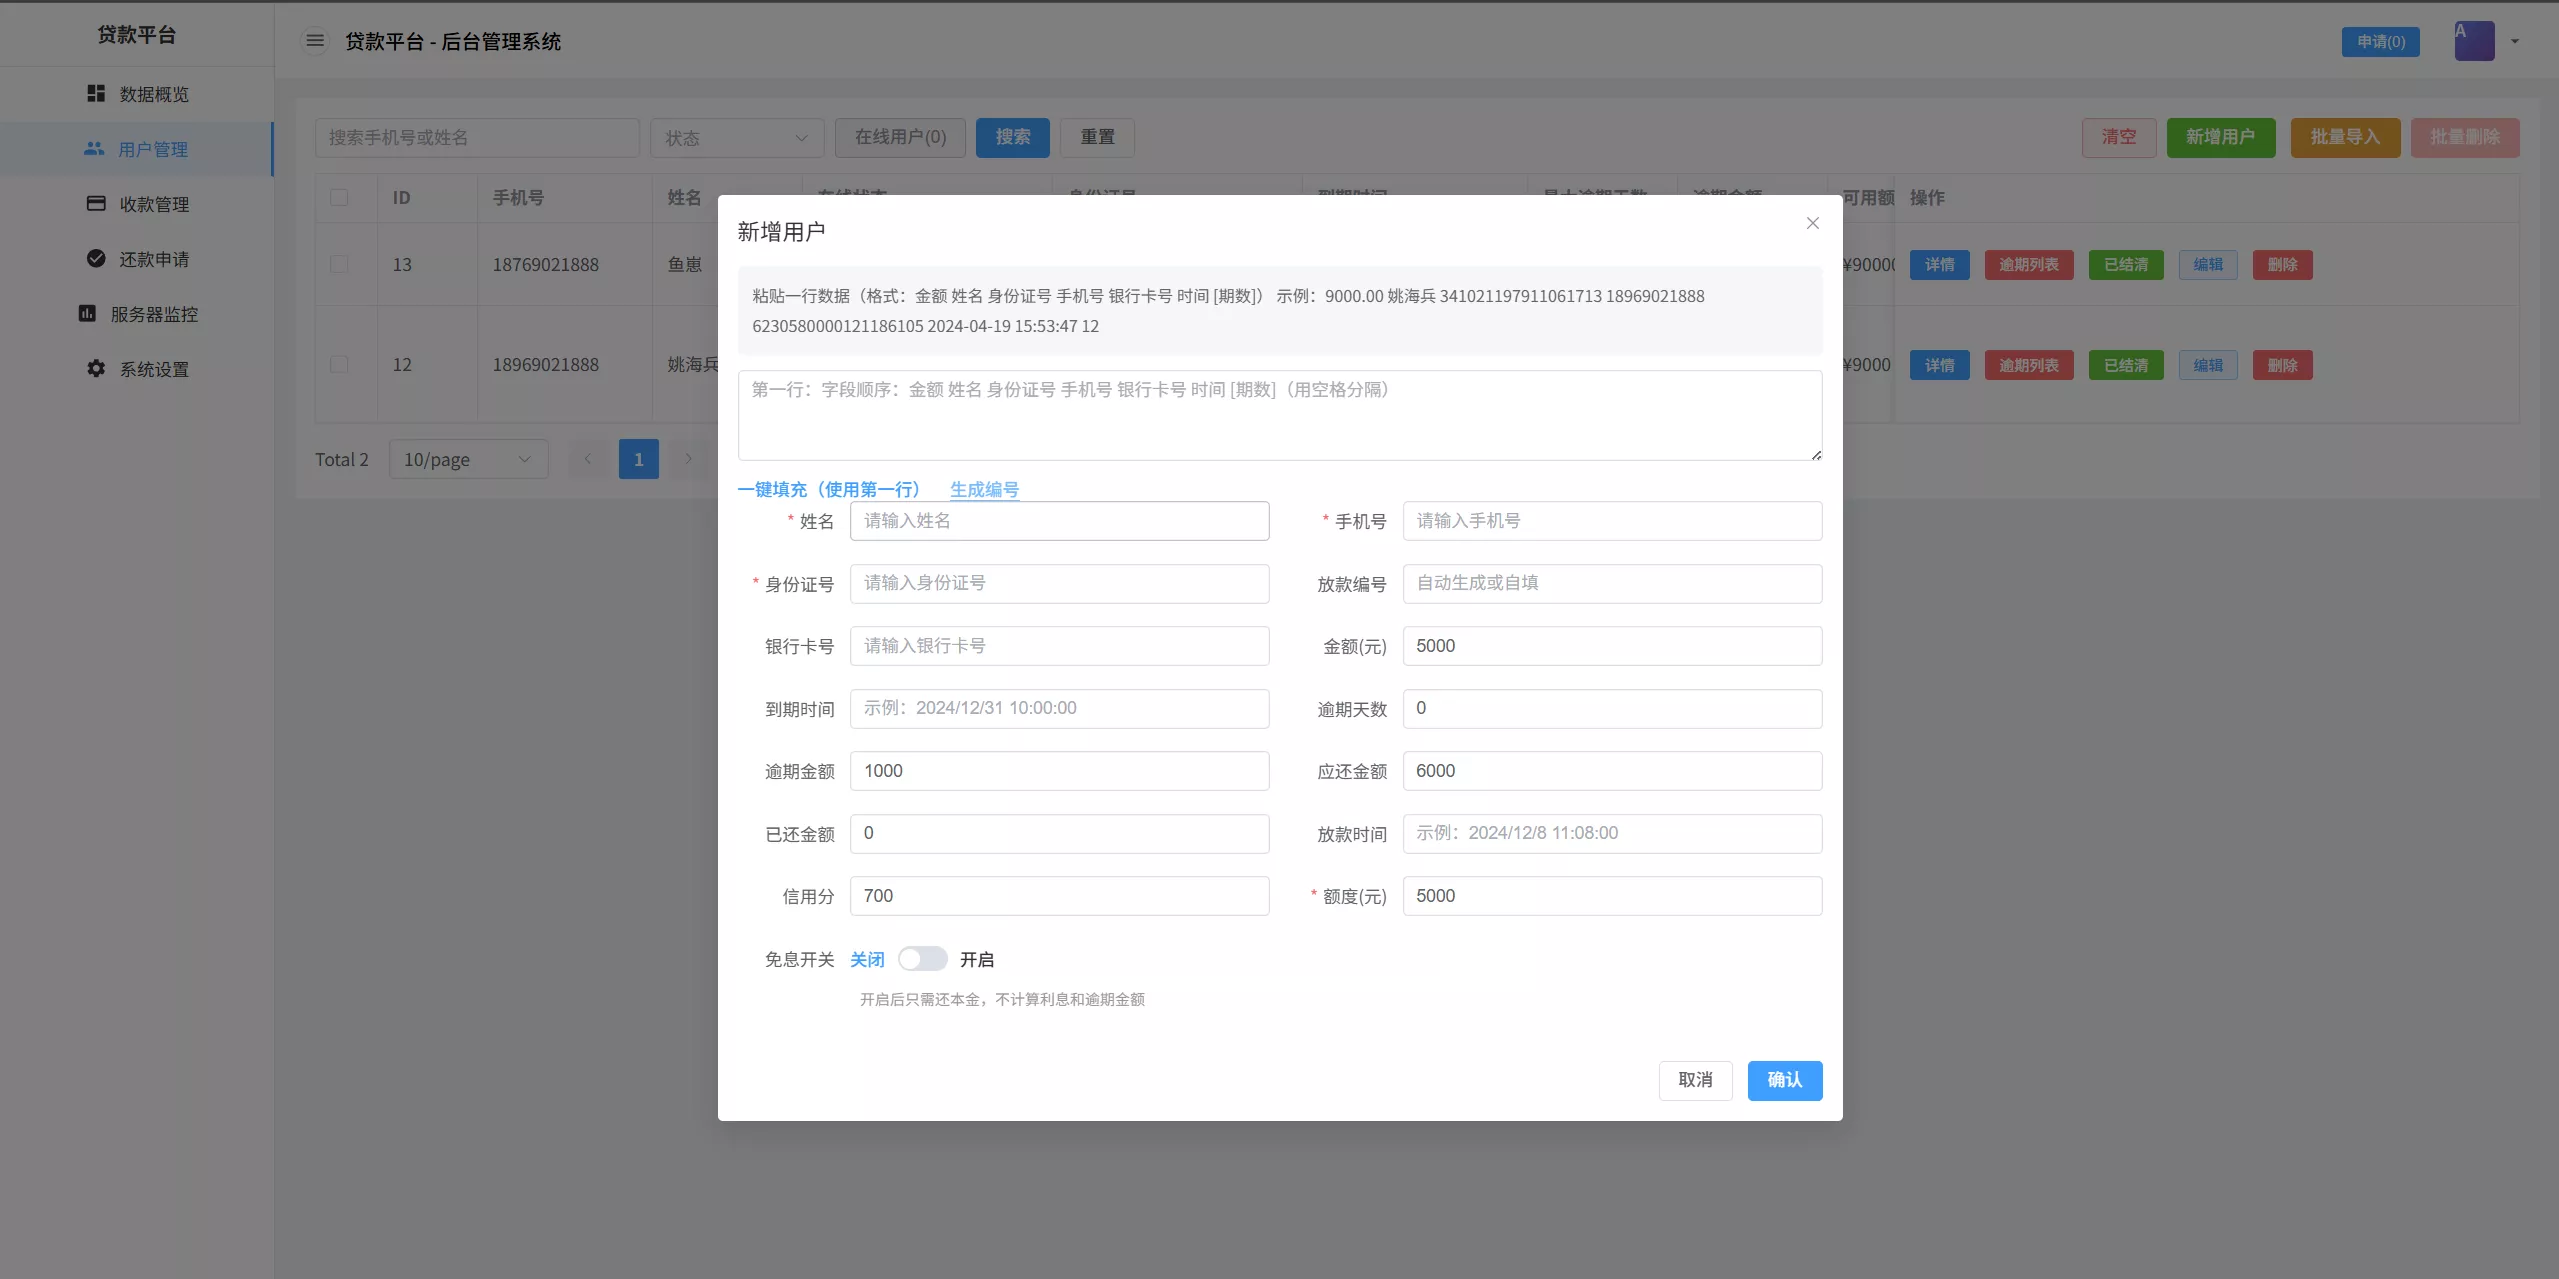2559x1279 pixels.
Task: Enable the 免息开关 interest-free toggle
Action: click(921, 958)
